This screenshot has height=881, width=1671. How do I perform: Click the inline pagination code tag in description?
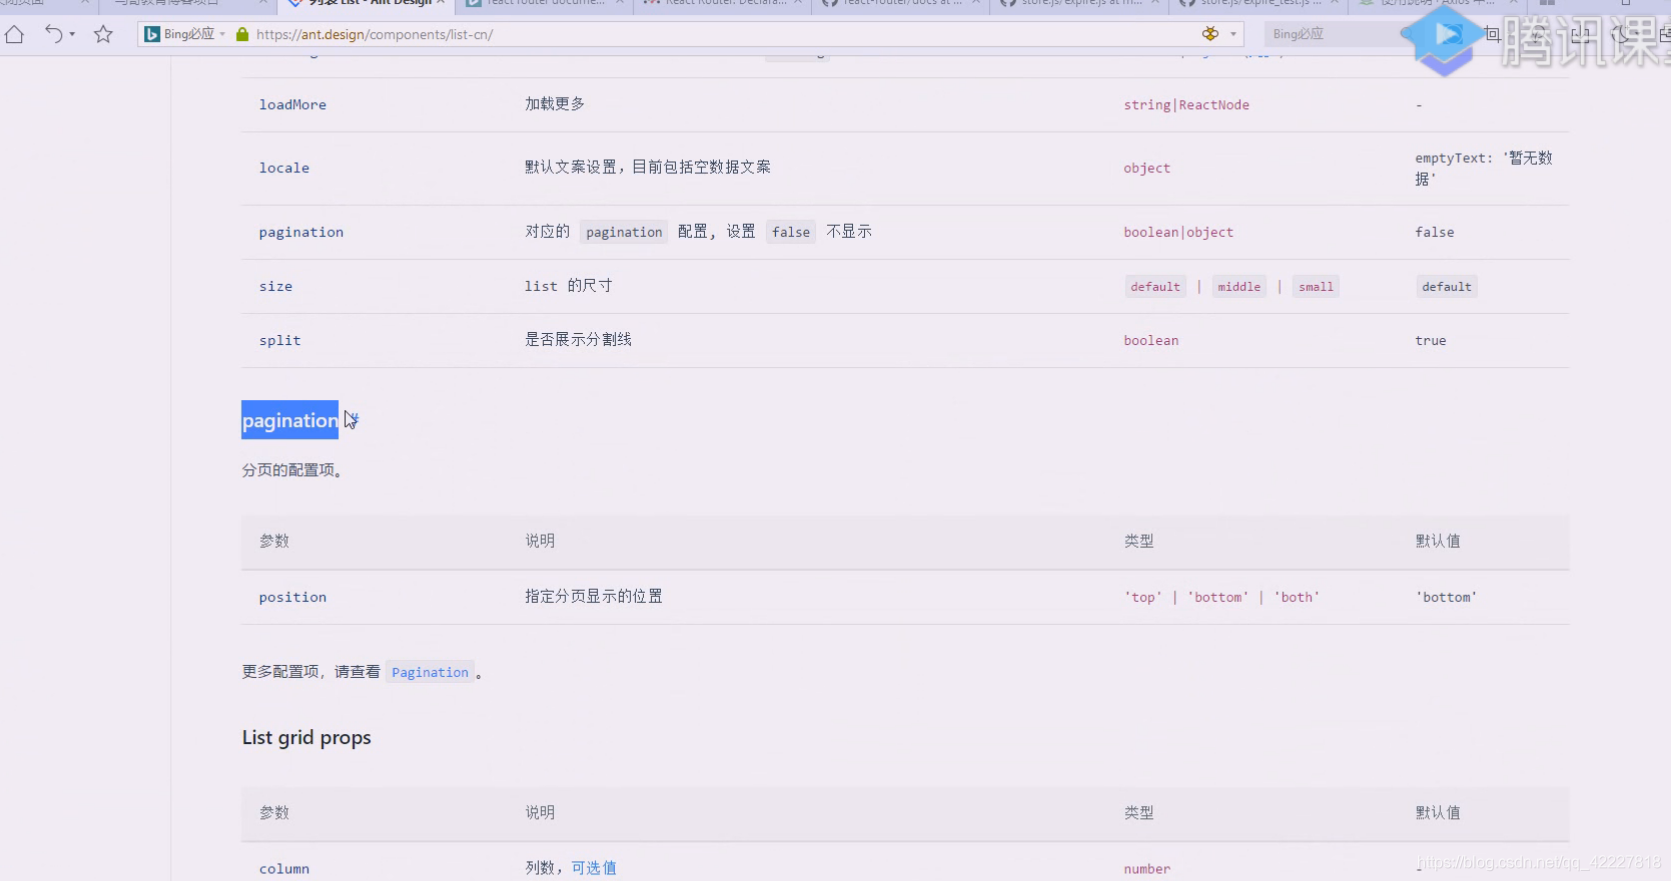click(624, 232)
